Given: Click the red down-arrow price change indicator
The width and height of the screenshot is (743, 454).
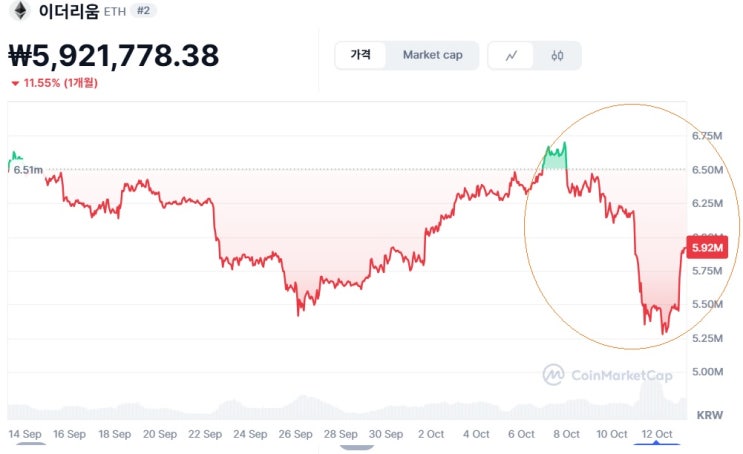Looking at the screenshot, I should (x=14, y=83).
